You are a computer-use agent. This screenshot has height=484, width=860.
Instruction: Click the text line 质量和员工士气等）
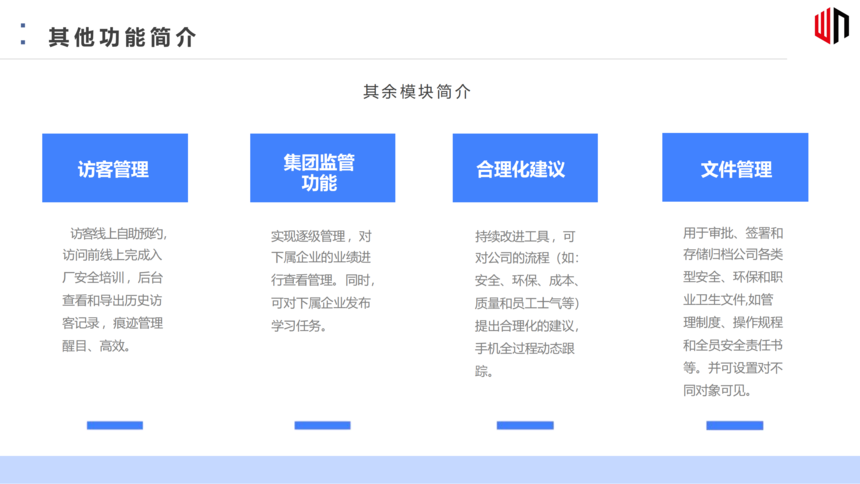(527, 303)
